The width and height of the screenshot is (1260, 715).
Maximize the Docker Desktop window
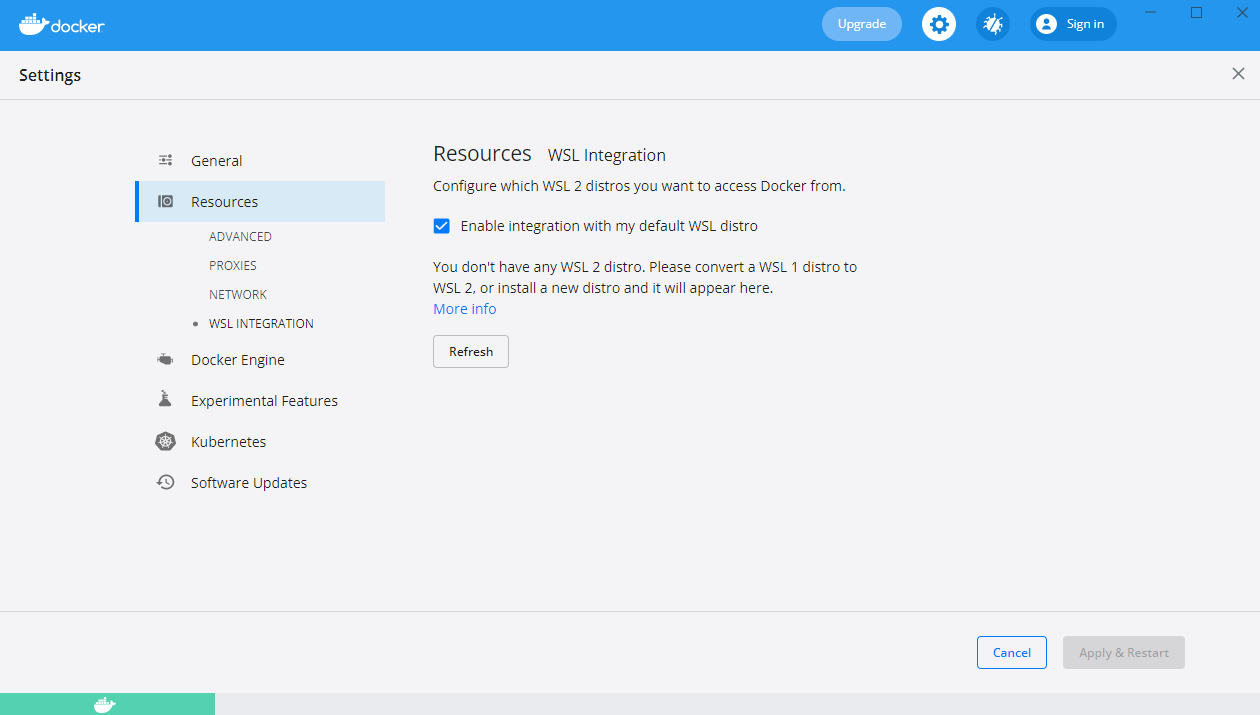pos(1196,13)
